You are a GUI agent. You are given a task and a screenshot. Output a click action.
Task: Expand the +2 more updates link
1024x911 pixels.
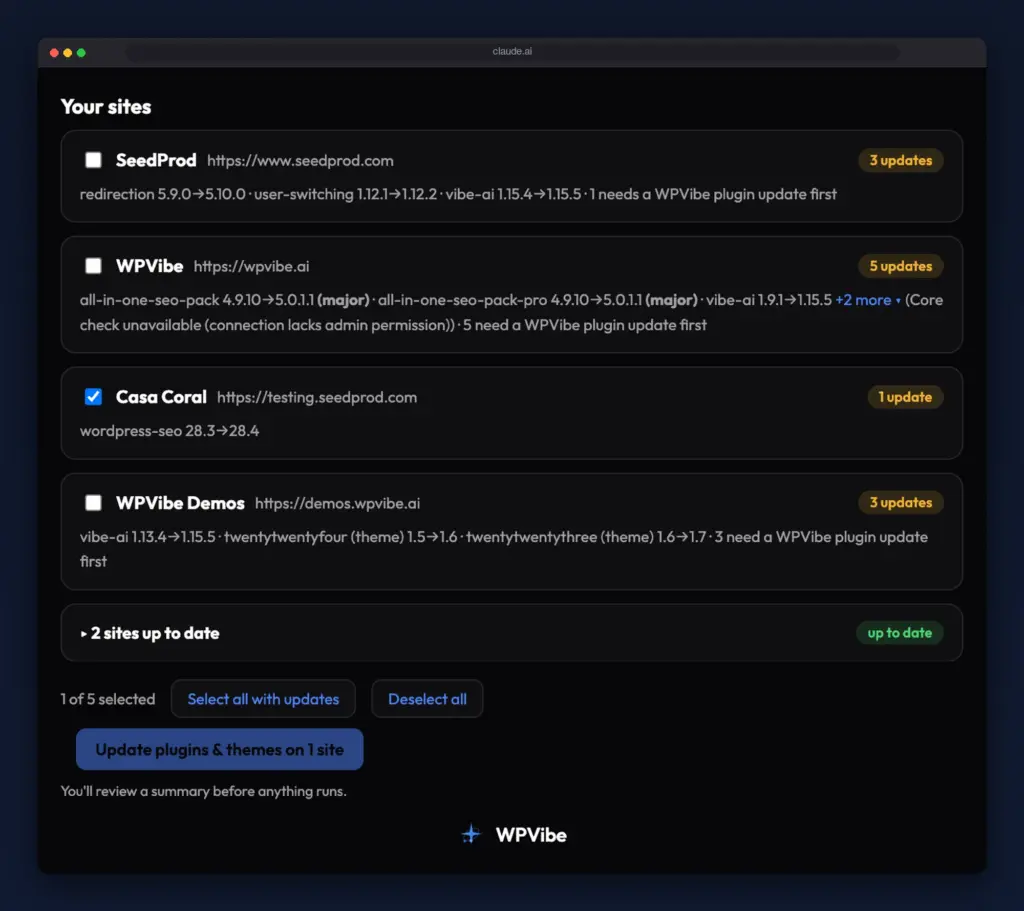pyautogui.click(x=868, y=300)
